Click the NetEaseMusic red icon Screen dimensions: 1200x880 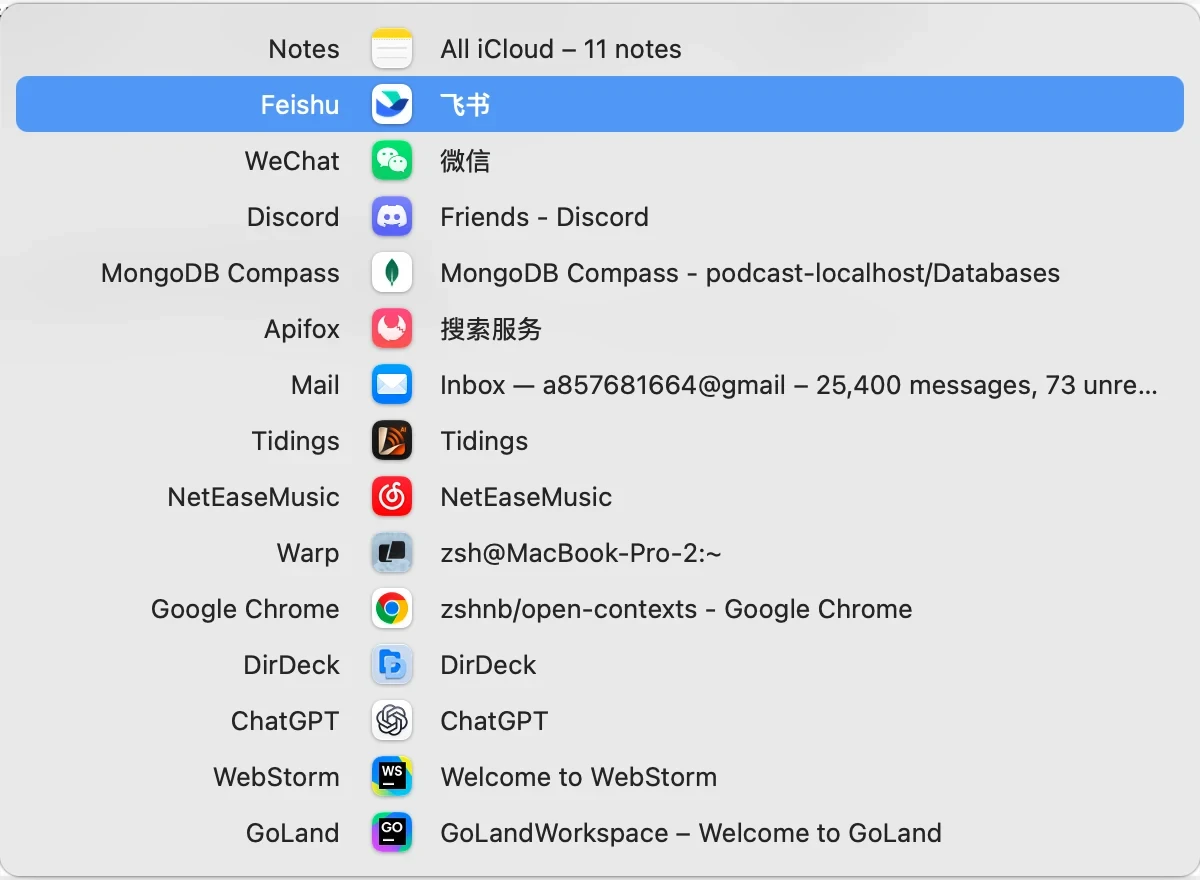click(x=392, y=497)
